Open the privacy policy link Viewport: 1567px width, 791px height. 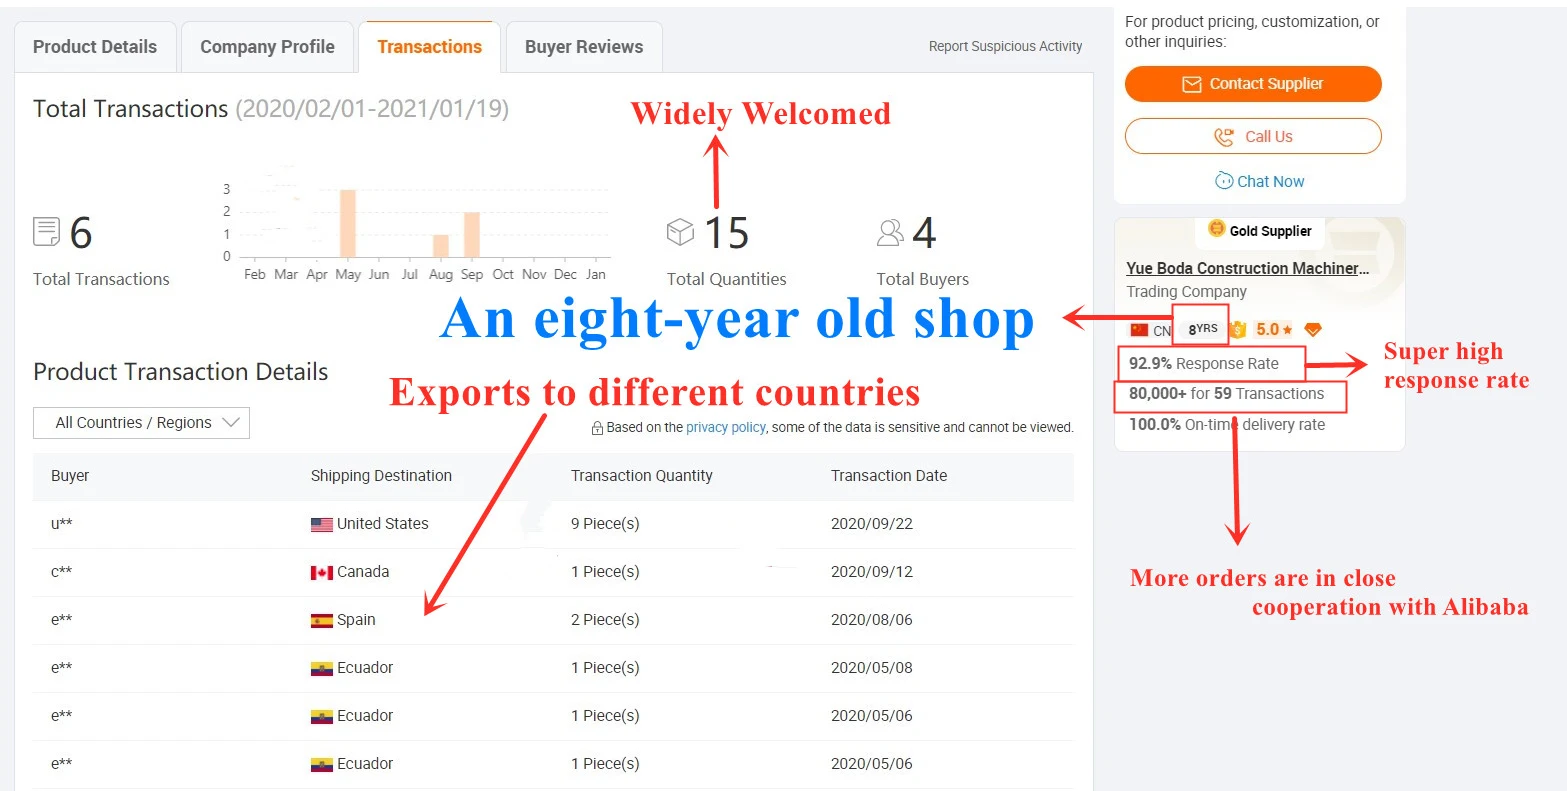725,427
